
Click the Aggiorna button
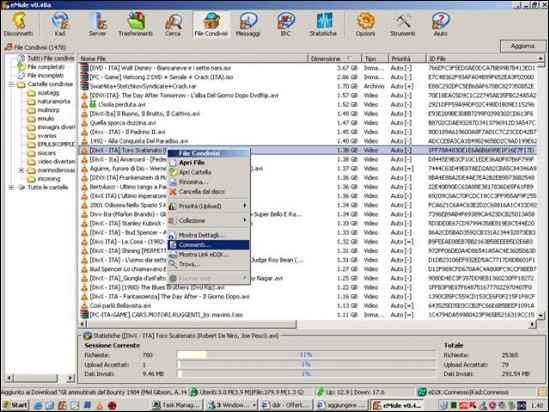pyautogui.click(x=523, y=46)
